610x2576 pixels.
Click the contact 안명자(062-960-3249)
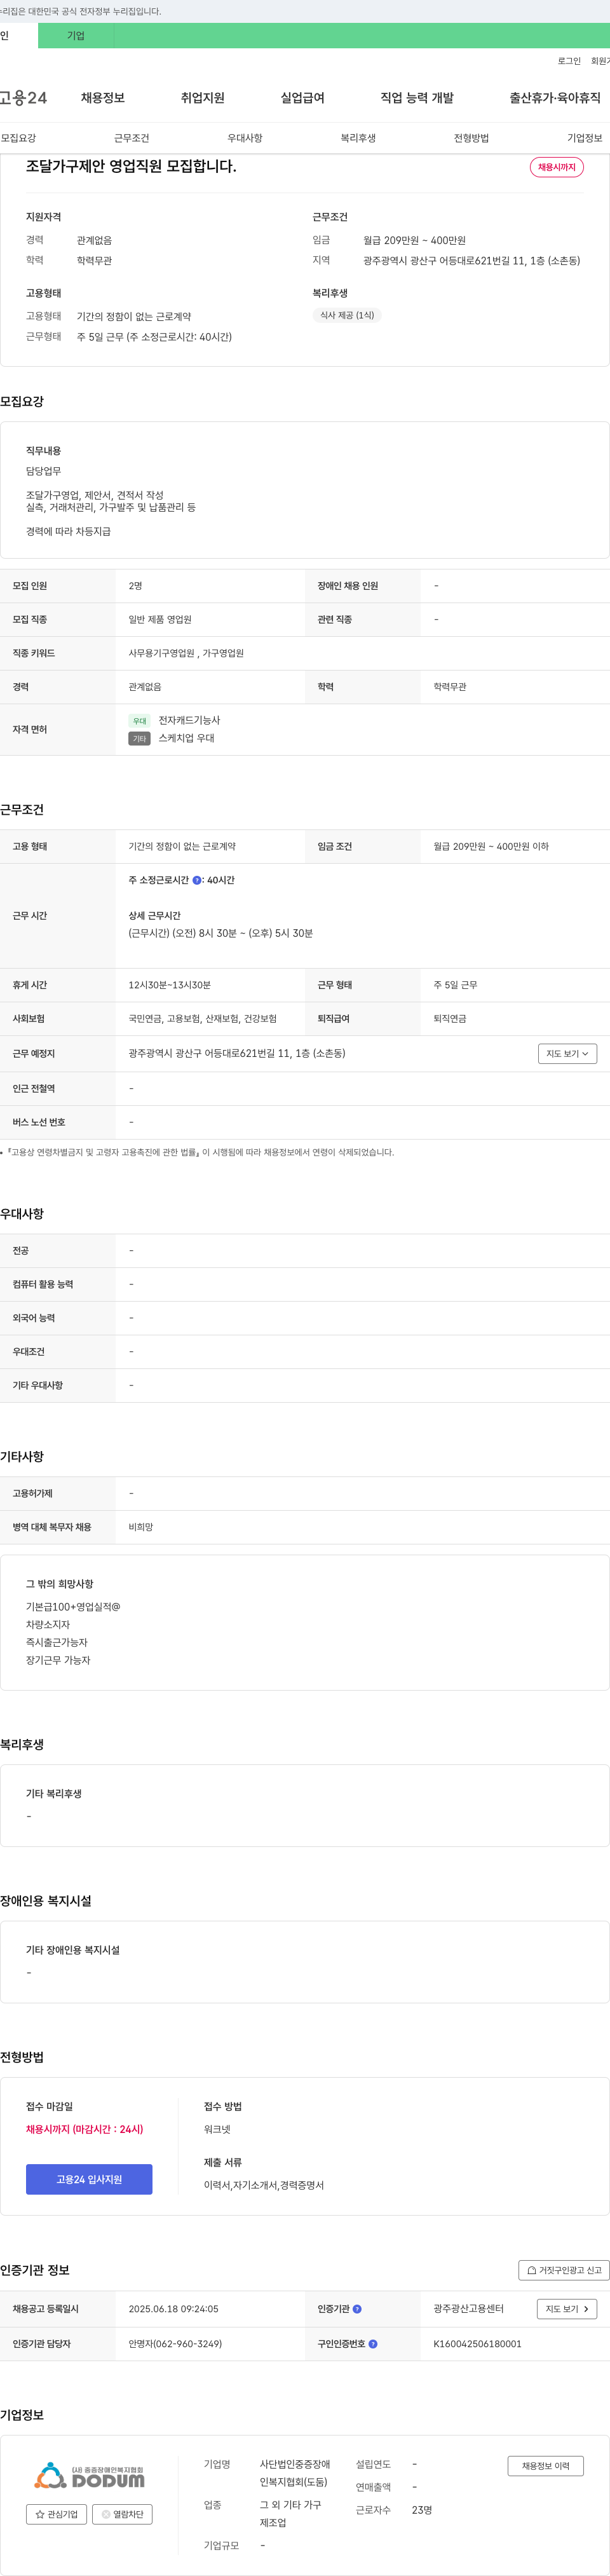coord(175,2344)
